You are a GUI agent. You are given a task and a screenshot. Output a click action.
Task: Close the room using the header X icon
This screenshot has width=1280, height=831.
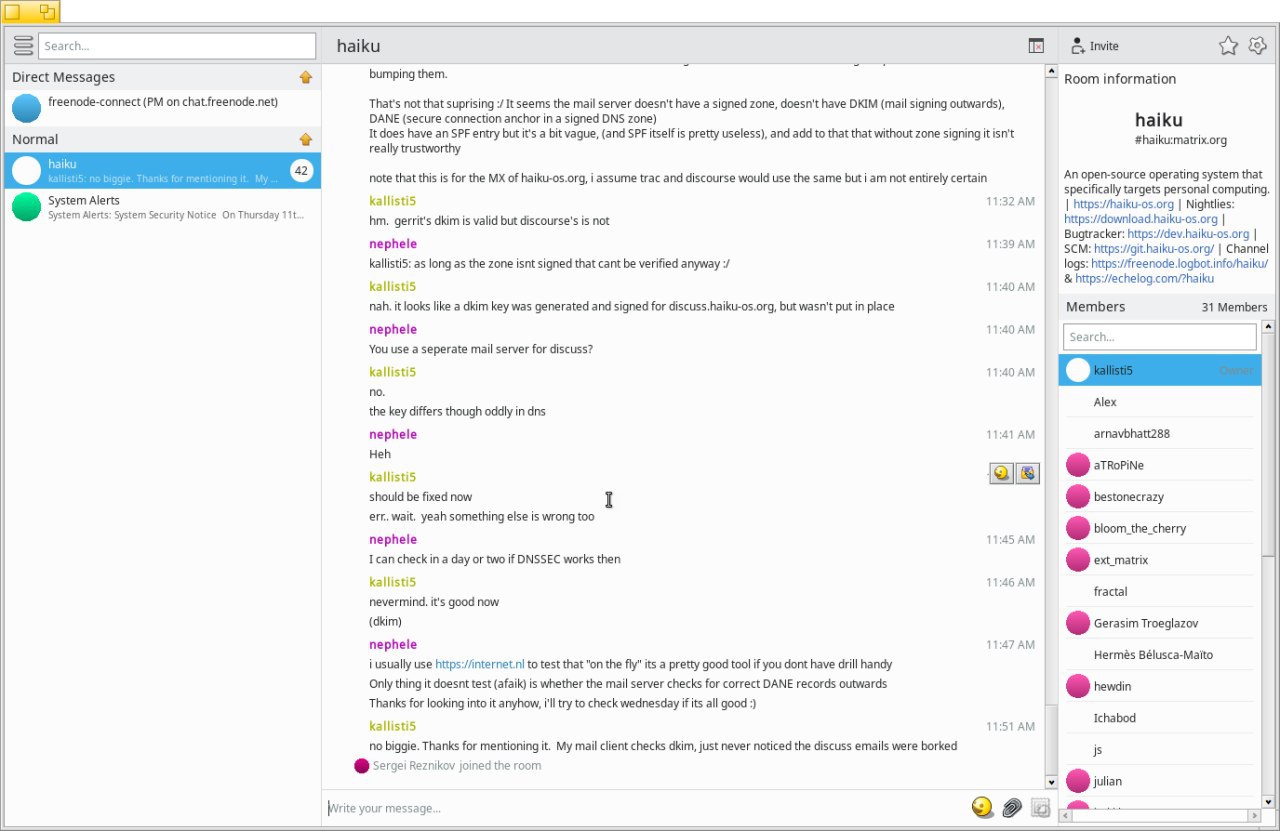click(1036, 46)
